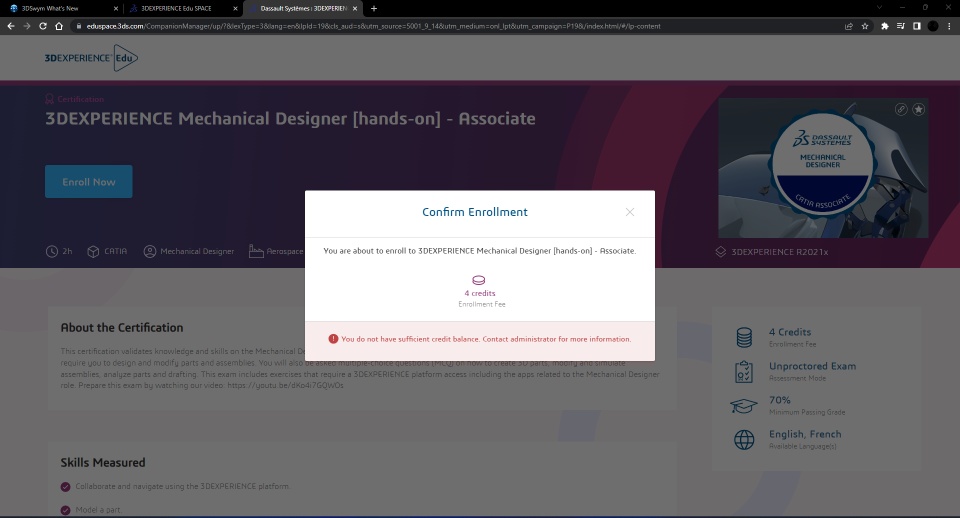Open the browser three-dot menu
The height and width of the screenshot is (518, 960).
point(949,26)
